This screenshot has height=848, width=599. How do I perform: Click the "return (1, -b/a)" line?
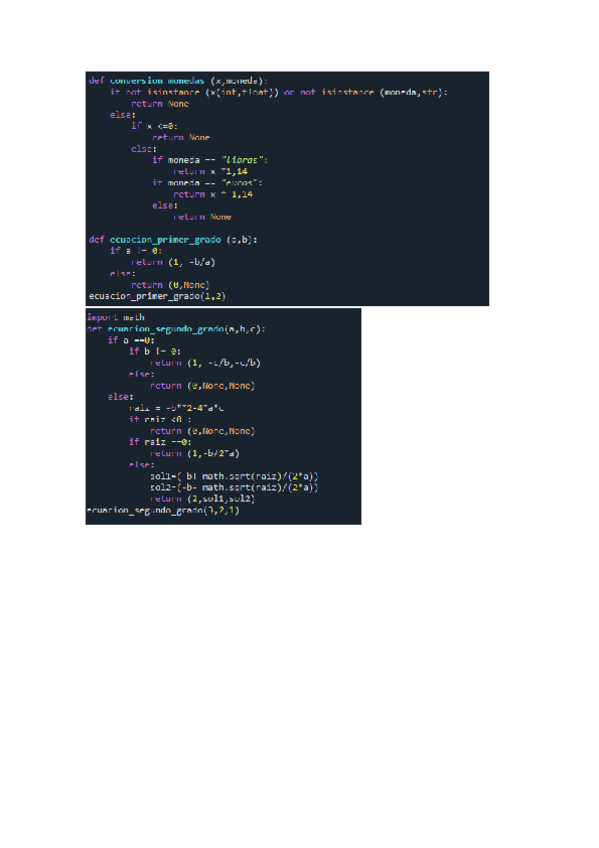click(x=173, y=262)
